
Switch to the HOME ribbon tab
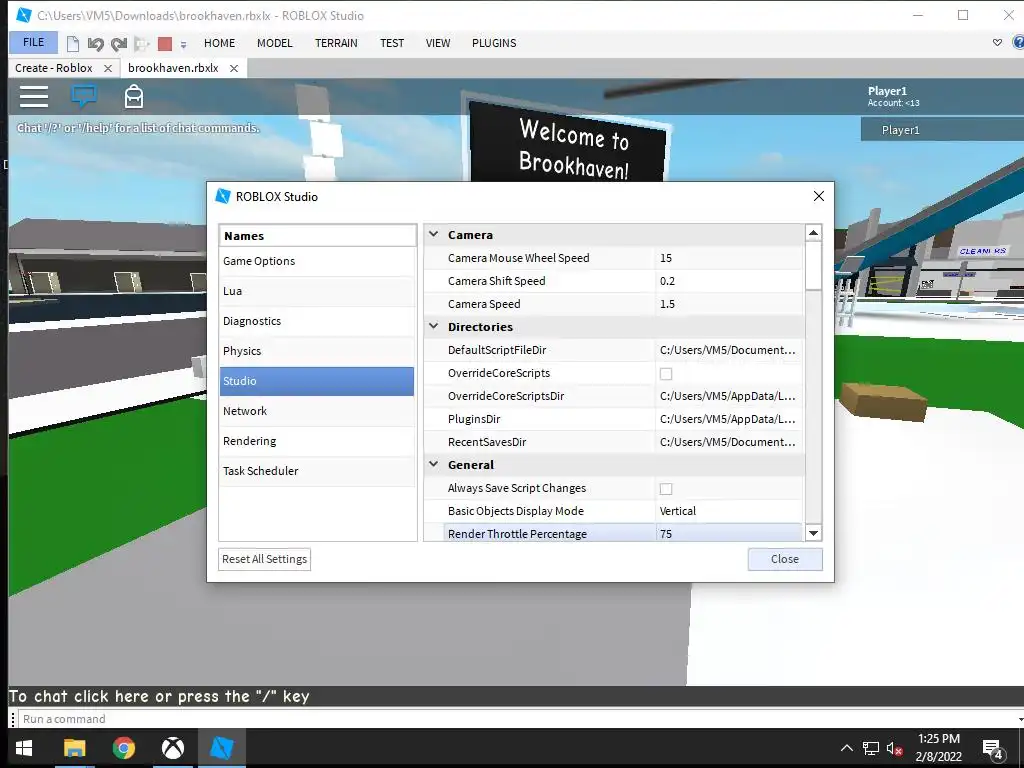pyautogui.click(x=219, y=43)
